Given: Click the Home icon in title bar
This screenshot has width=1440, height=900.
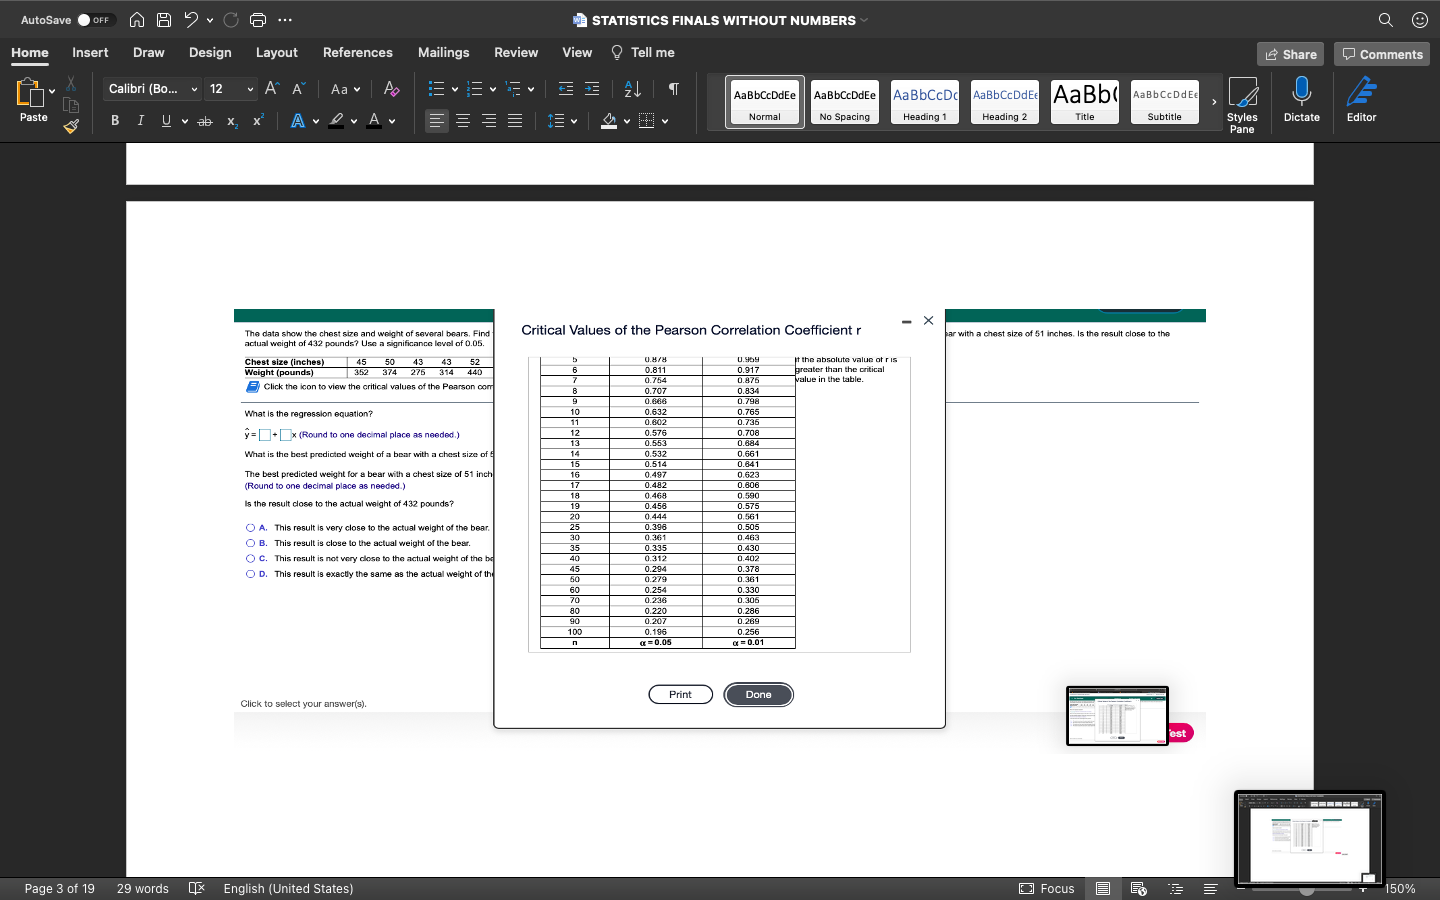Looking at the screenshot, I should pos(137,20).
